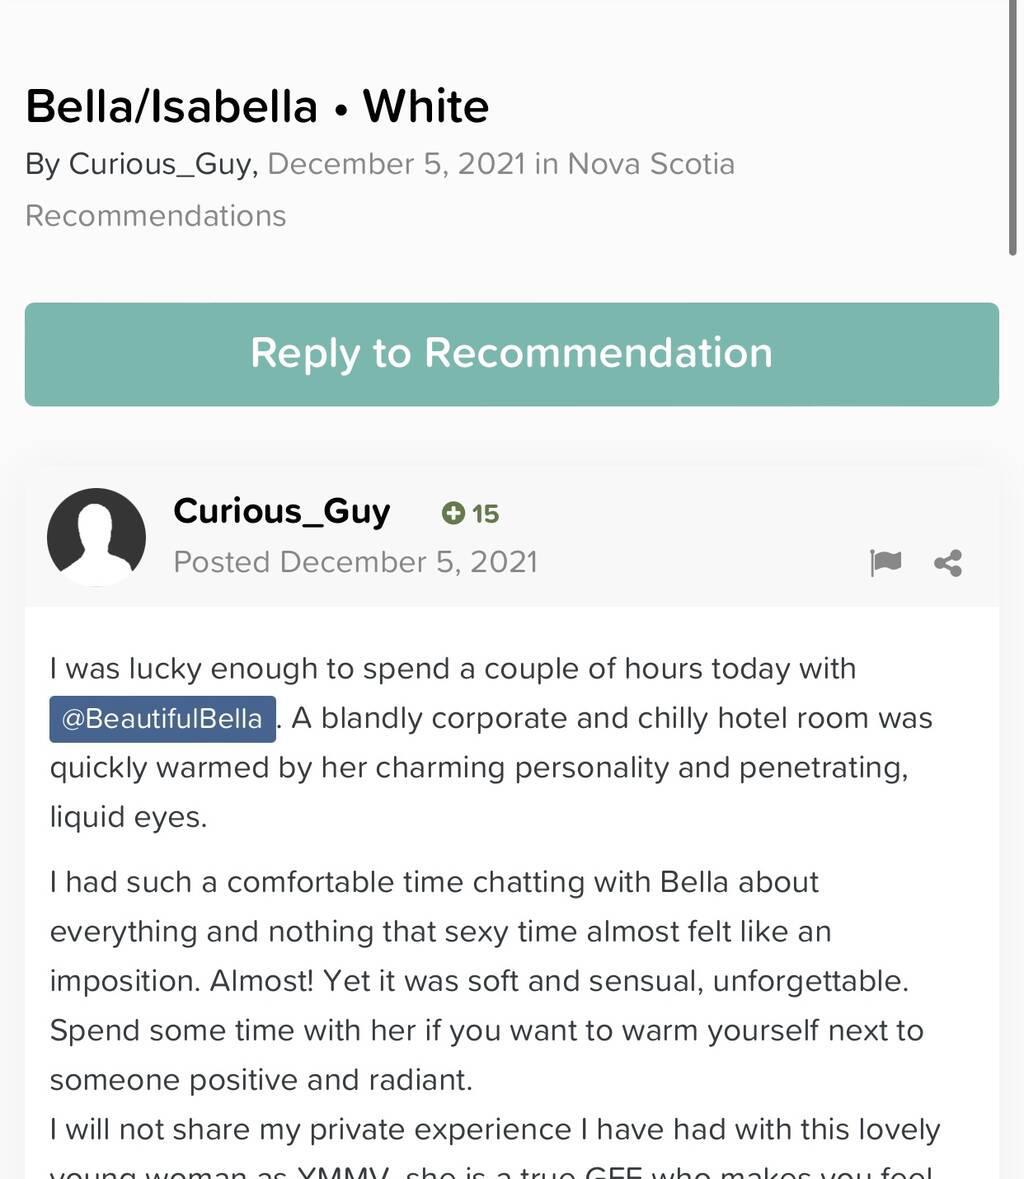Click the line 'I had such a comfortable time'

434,882
